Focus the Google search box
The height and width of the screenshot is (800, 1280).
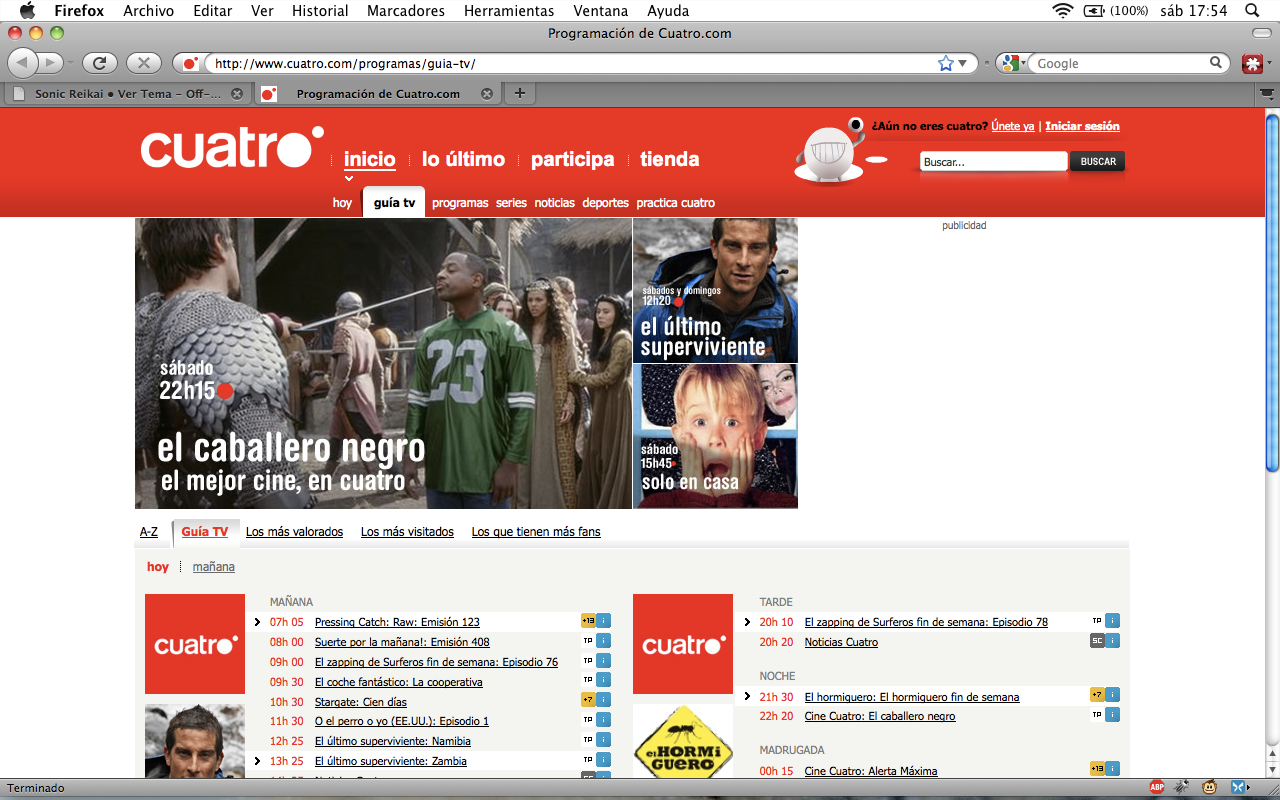point(1120,63)
